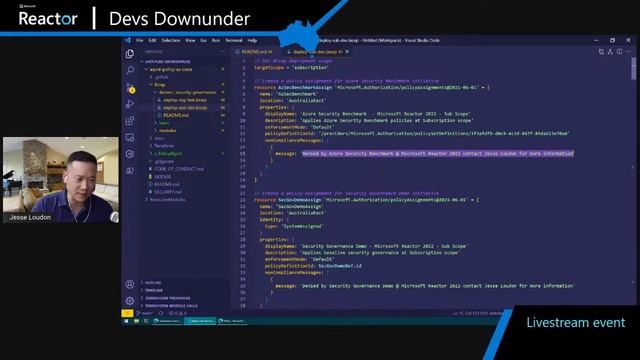Expand the docs folder
This screenshot has height=360, width=640.
coord(159,138)
